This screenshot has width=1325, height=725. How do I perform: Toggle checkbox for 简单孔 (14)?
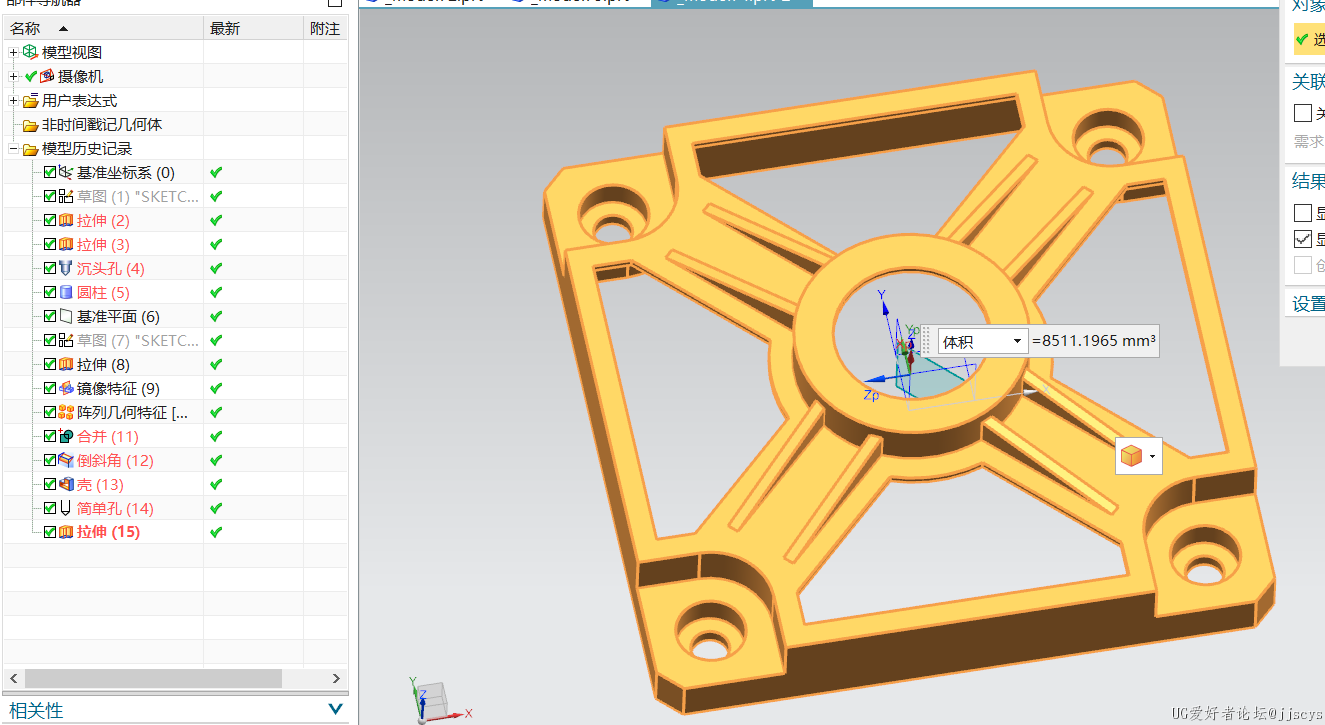[50, 508]
